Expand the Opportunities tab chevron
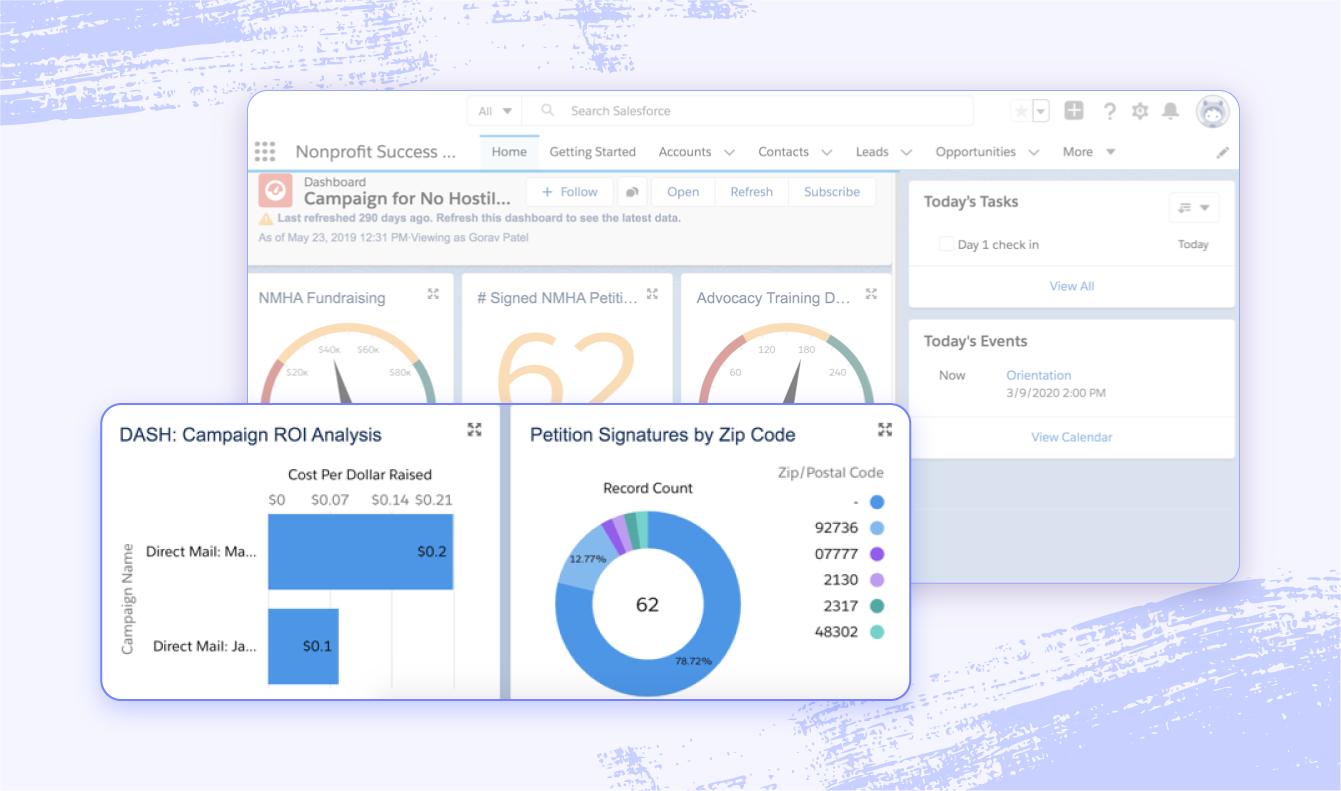The image size is (1341, 791). pos(1034,153)
